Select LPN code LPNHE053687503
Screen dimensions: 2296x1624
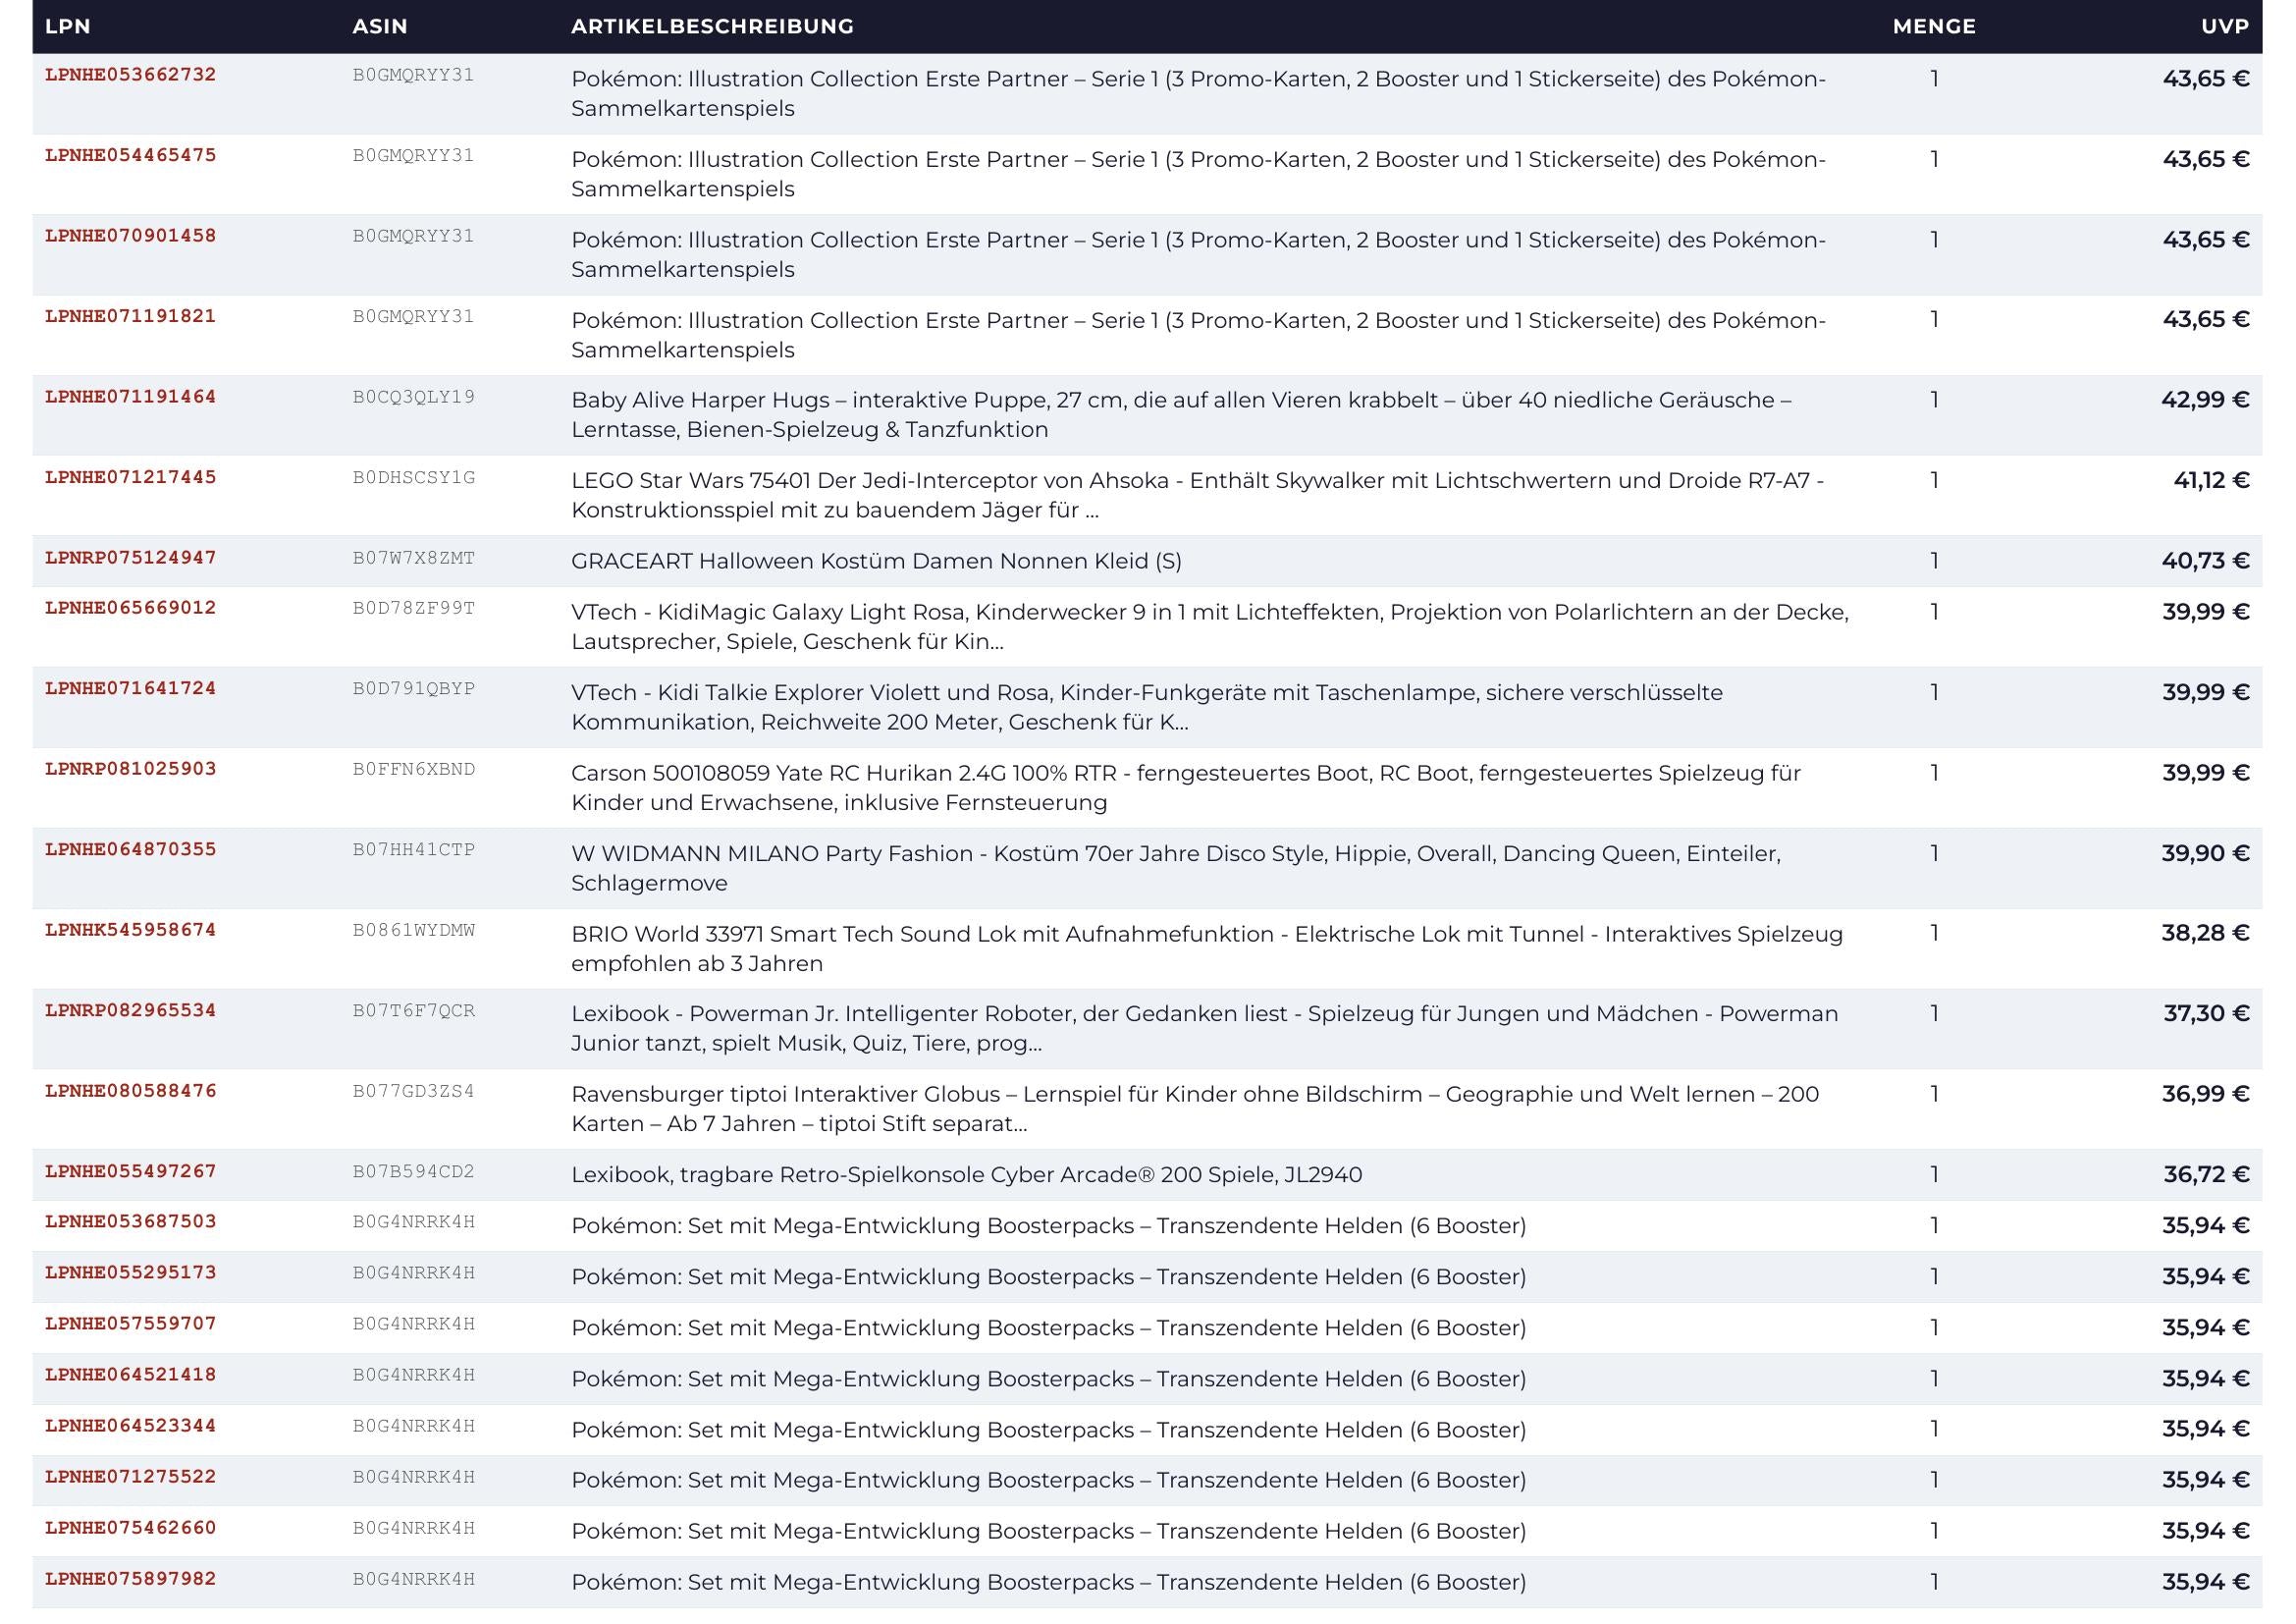point(130,1221)
